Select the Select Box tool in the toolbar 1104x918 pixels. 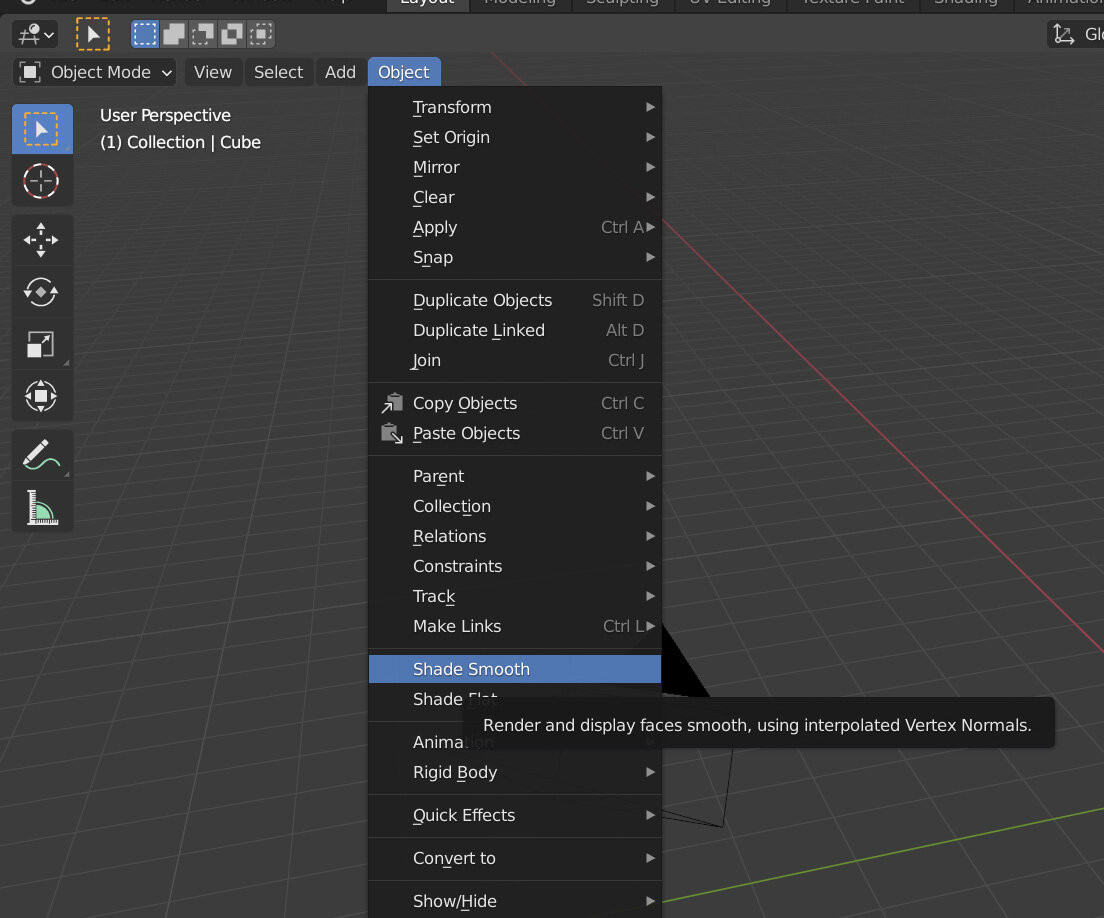tap(42, 129)
